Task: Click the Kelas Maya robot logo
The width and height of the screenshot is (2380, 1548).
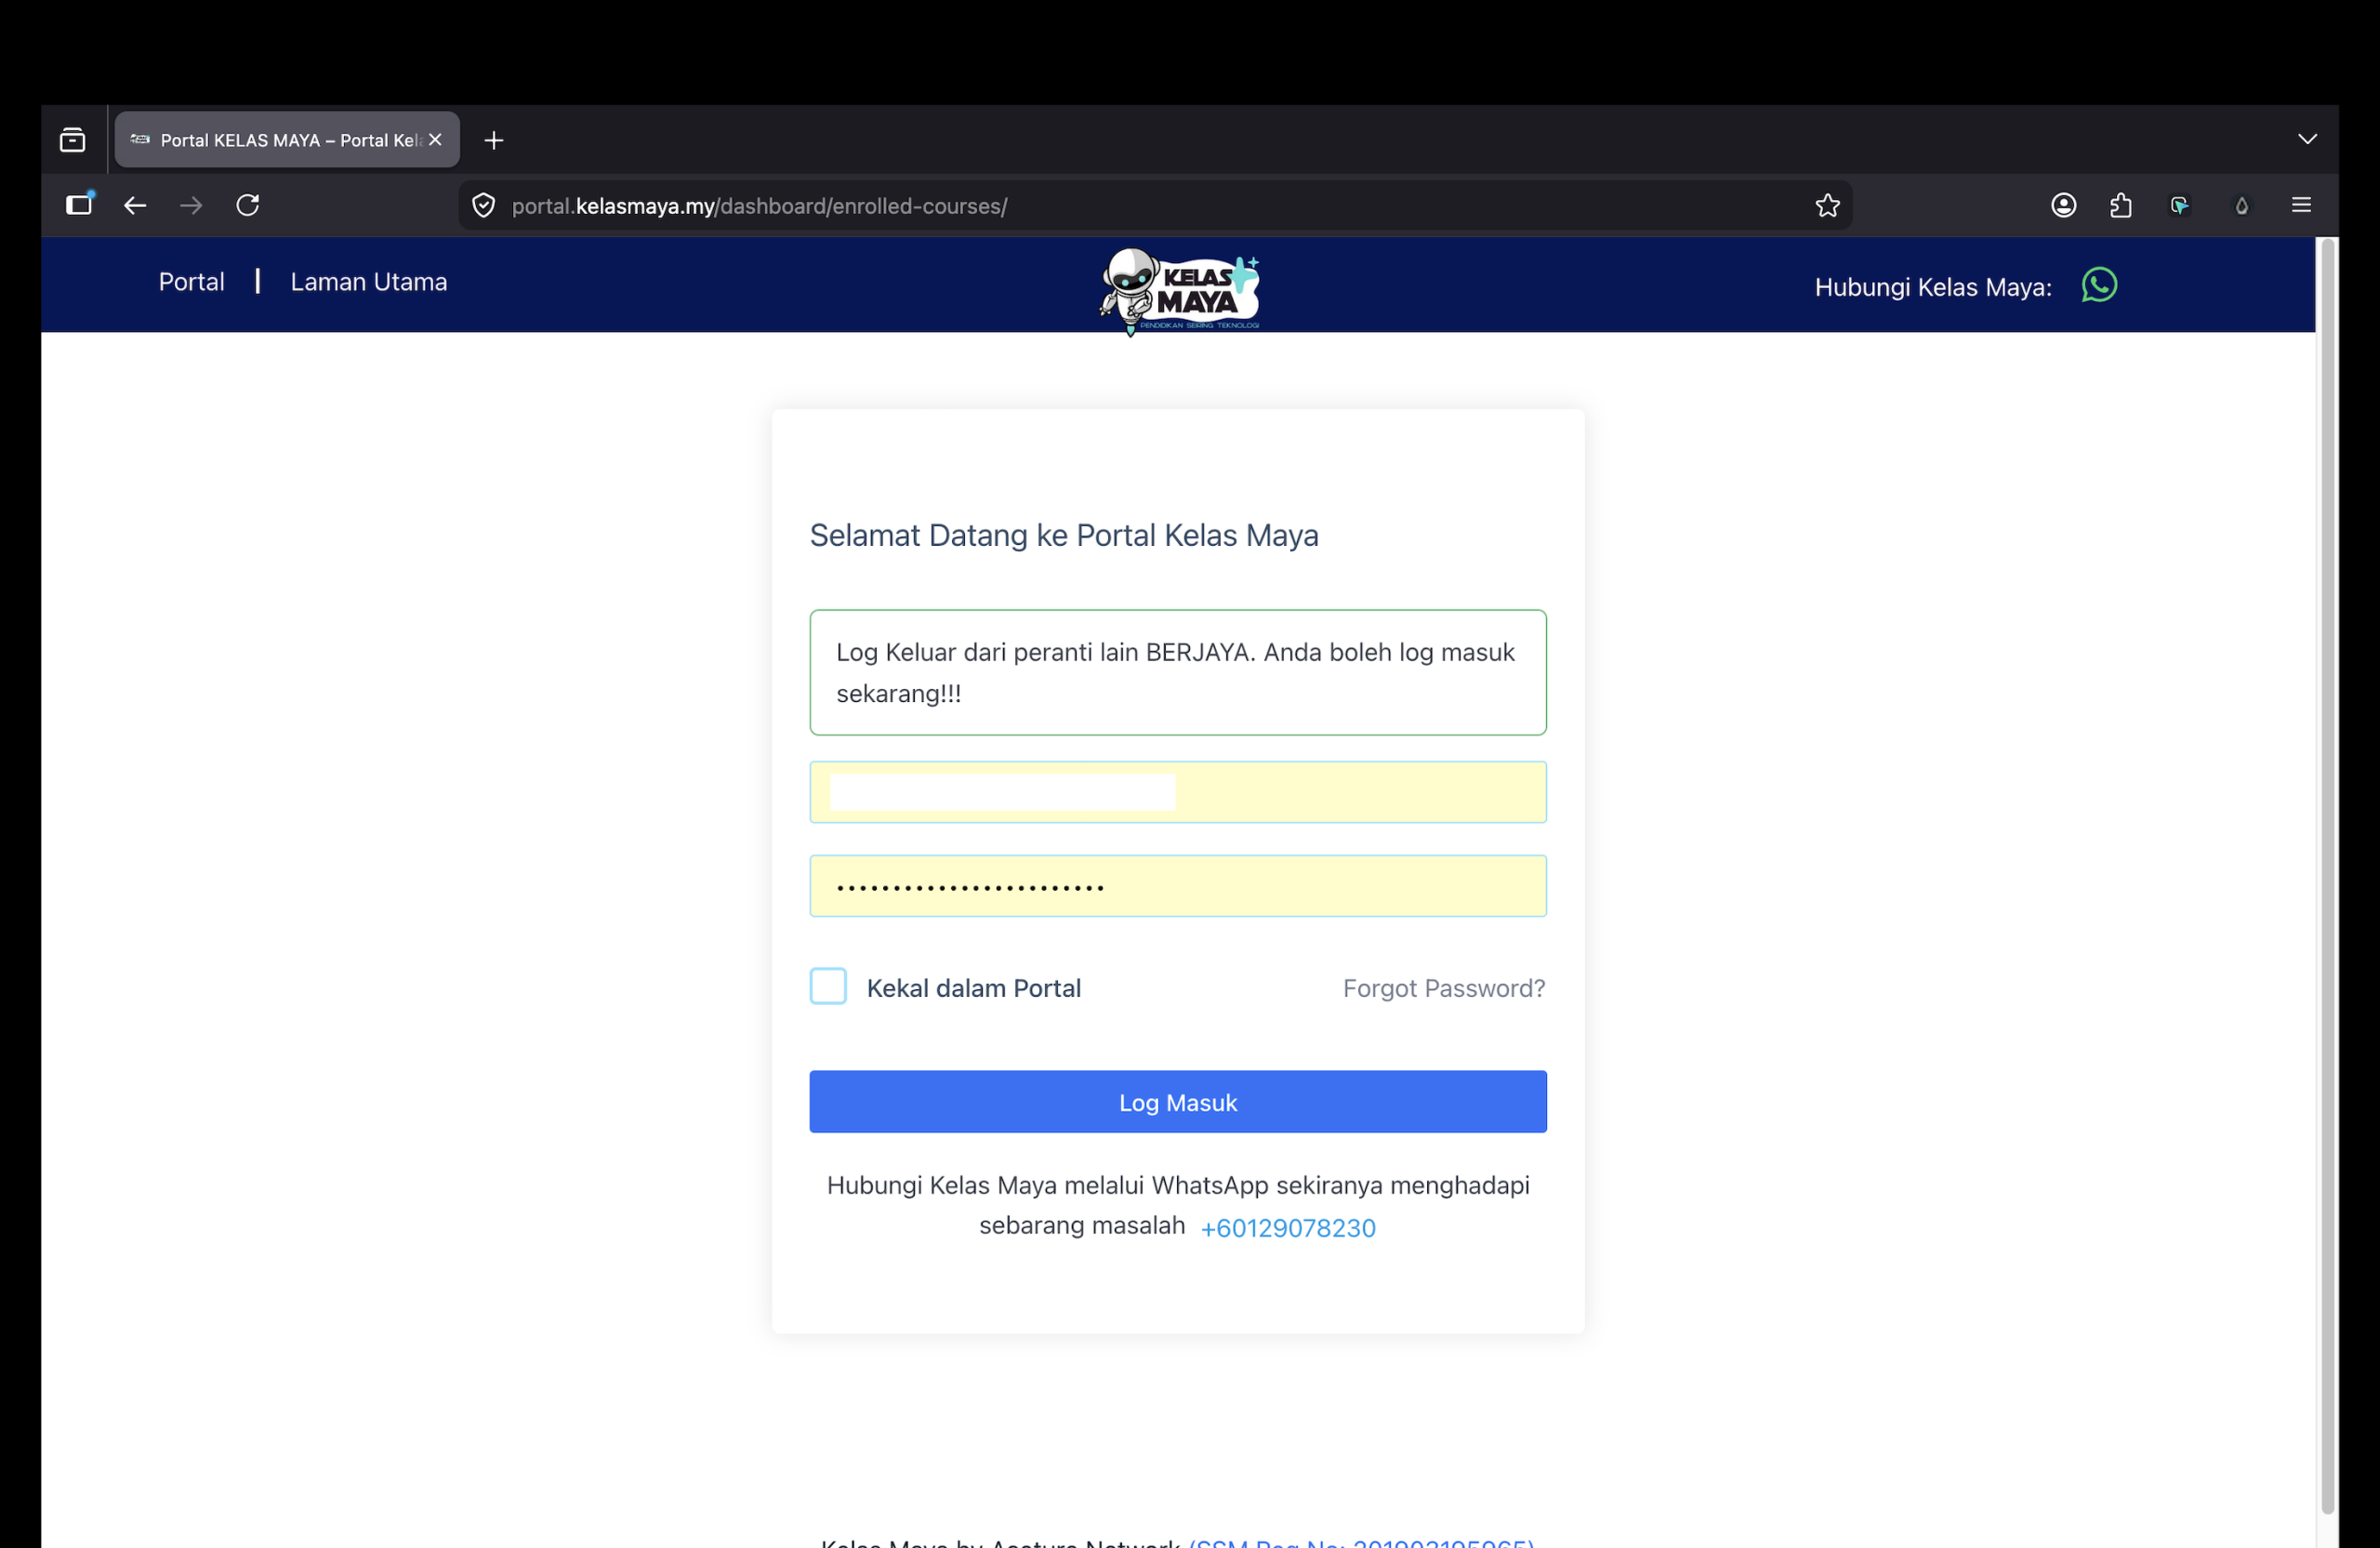Action: pos(1179,291)
